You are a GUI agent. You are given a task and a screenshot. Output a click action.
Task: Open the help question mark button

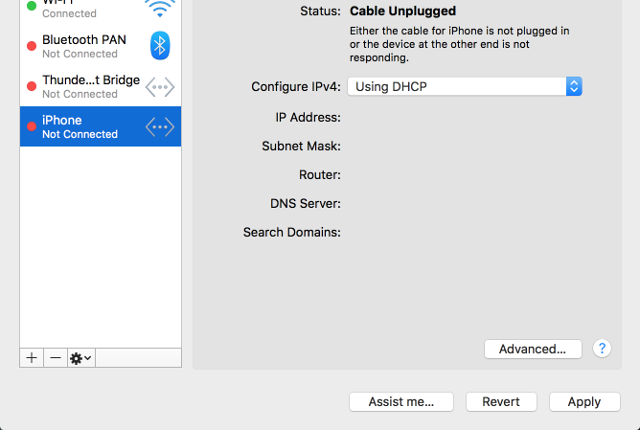(602, 348)
